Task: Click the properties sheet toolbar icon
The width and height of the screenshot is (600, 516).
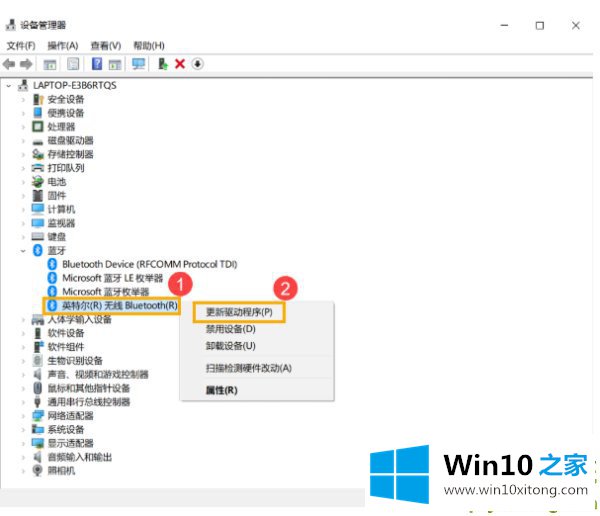Action: pyautogui.click(x=73, y=64)
